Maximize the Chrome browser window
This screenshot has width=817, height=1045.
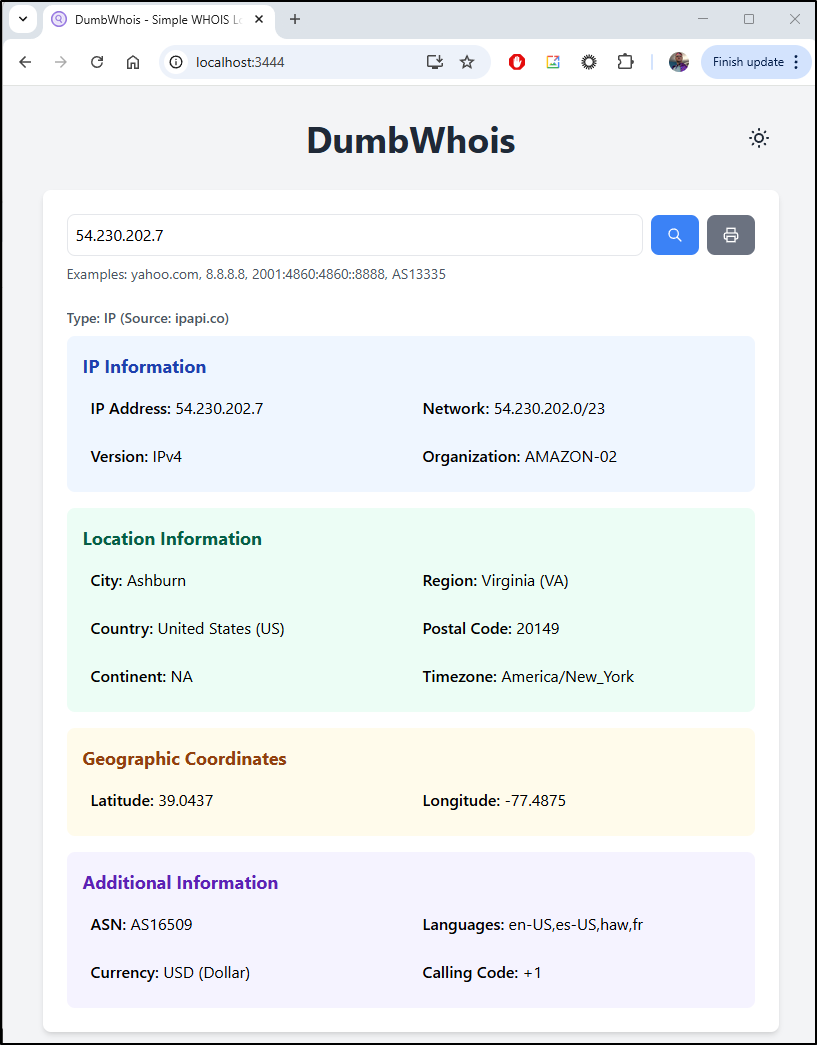748,19
